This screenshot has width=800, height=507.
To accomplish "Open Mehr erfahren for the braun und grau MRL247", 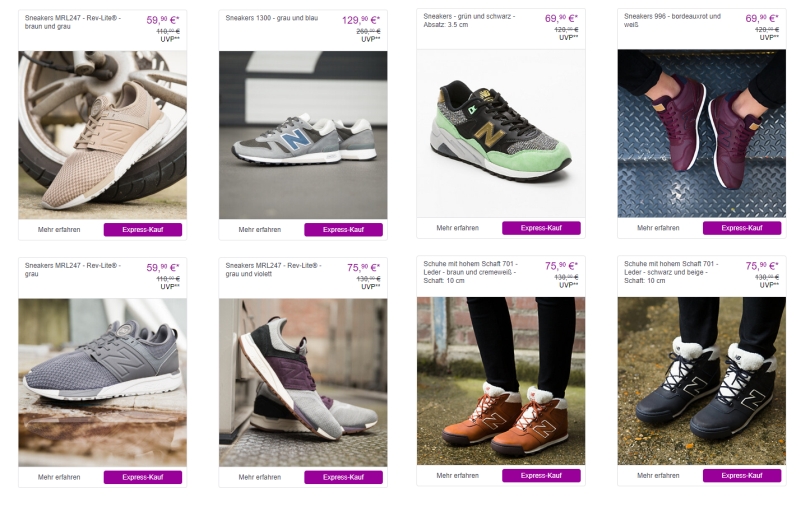I will [59, 229].
